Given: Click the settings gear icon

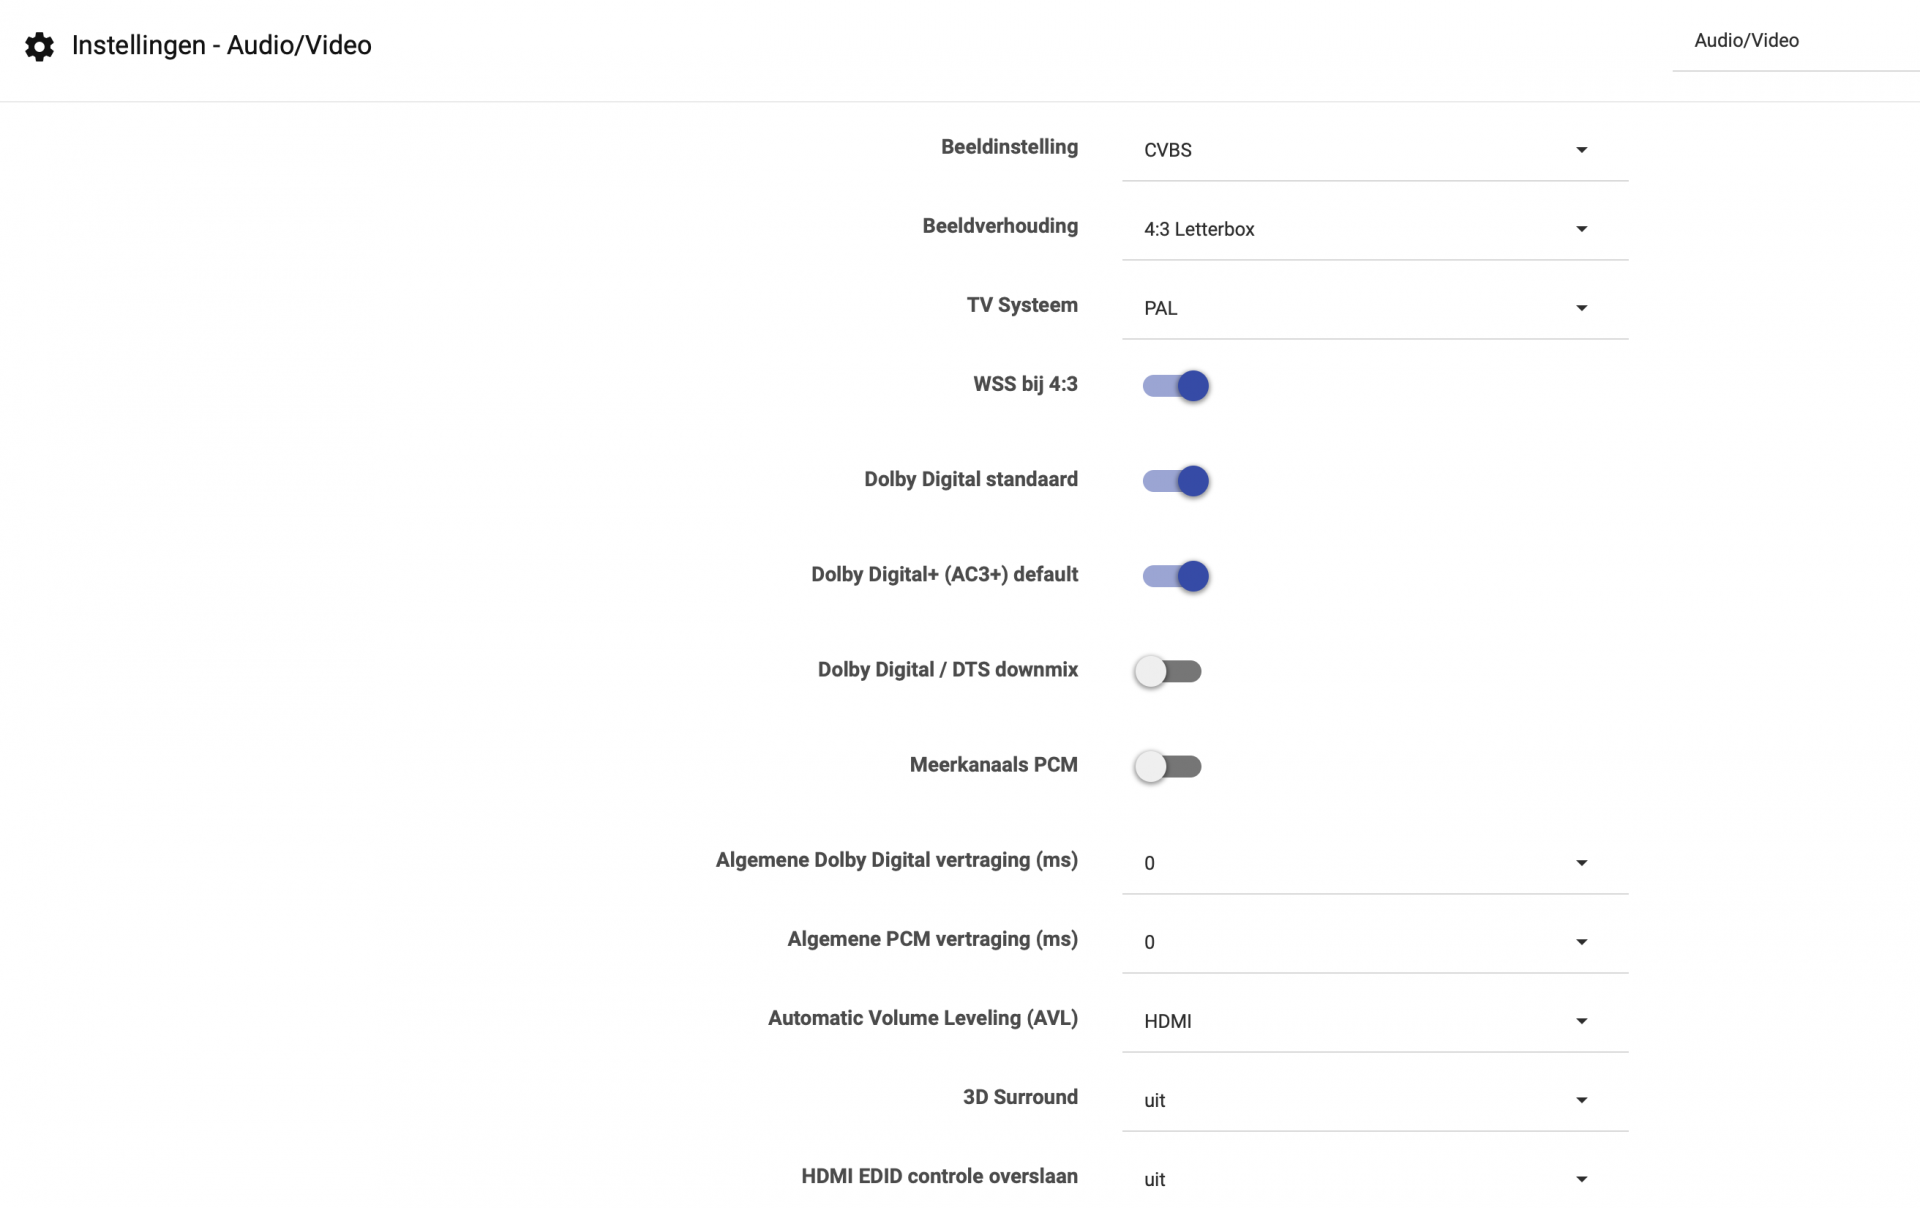Looking at the screenshot, I should [39, 46].
